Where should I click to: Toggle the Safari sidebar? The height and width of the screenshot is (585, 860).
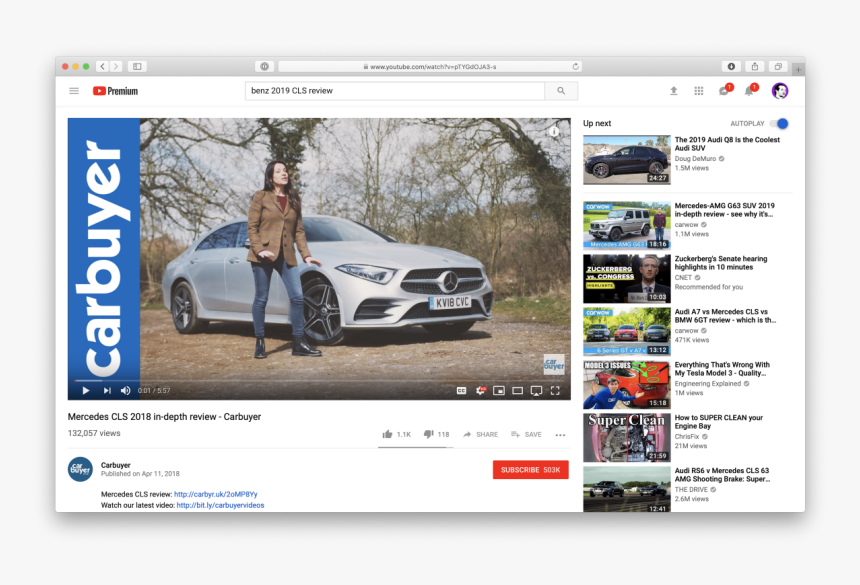tap(137, 66)
